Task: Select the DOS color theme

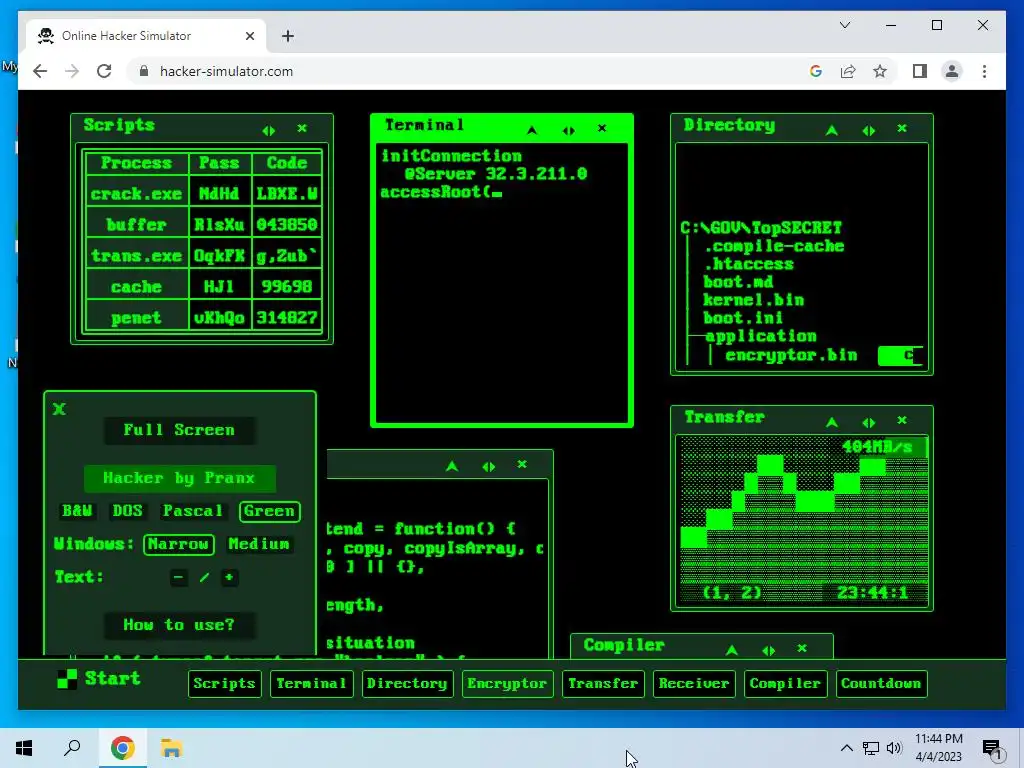Action: [127, 511]
